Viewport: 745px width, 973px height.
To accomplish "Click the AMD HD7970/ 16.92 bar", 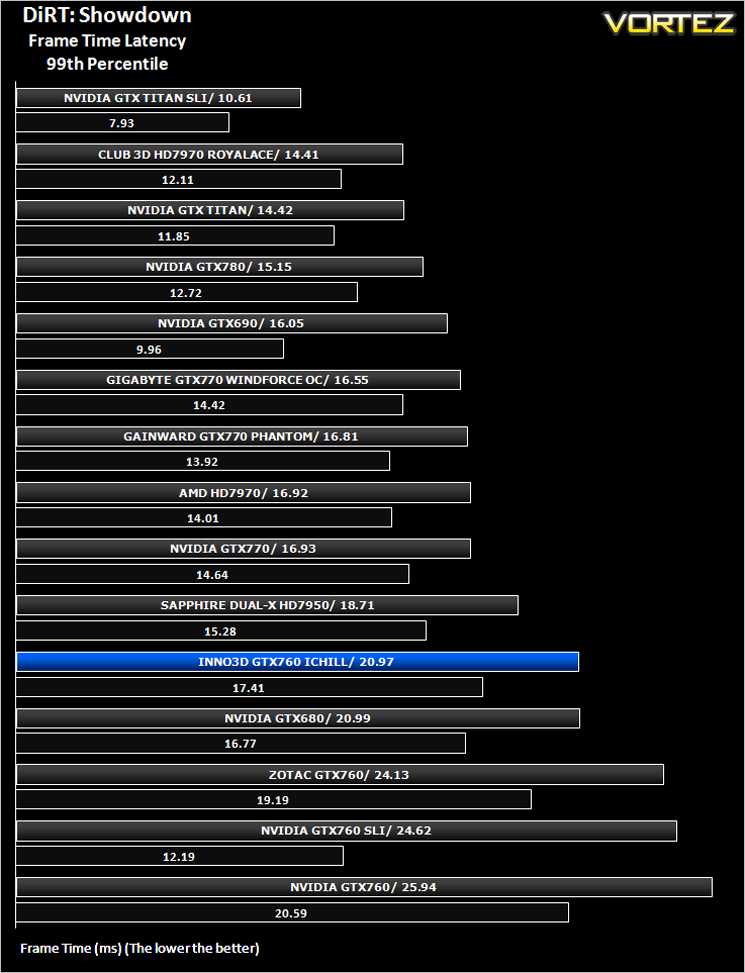I will pyautogui.click(x=243, y=493).
